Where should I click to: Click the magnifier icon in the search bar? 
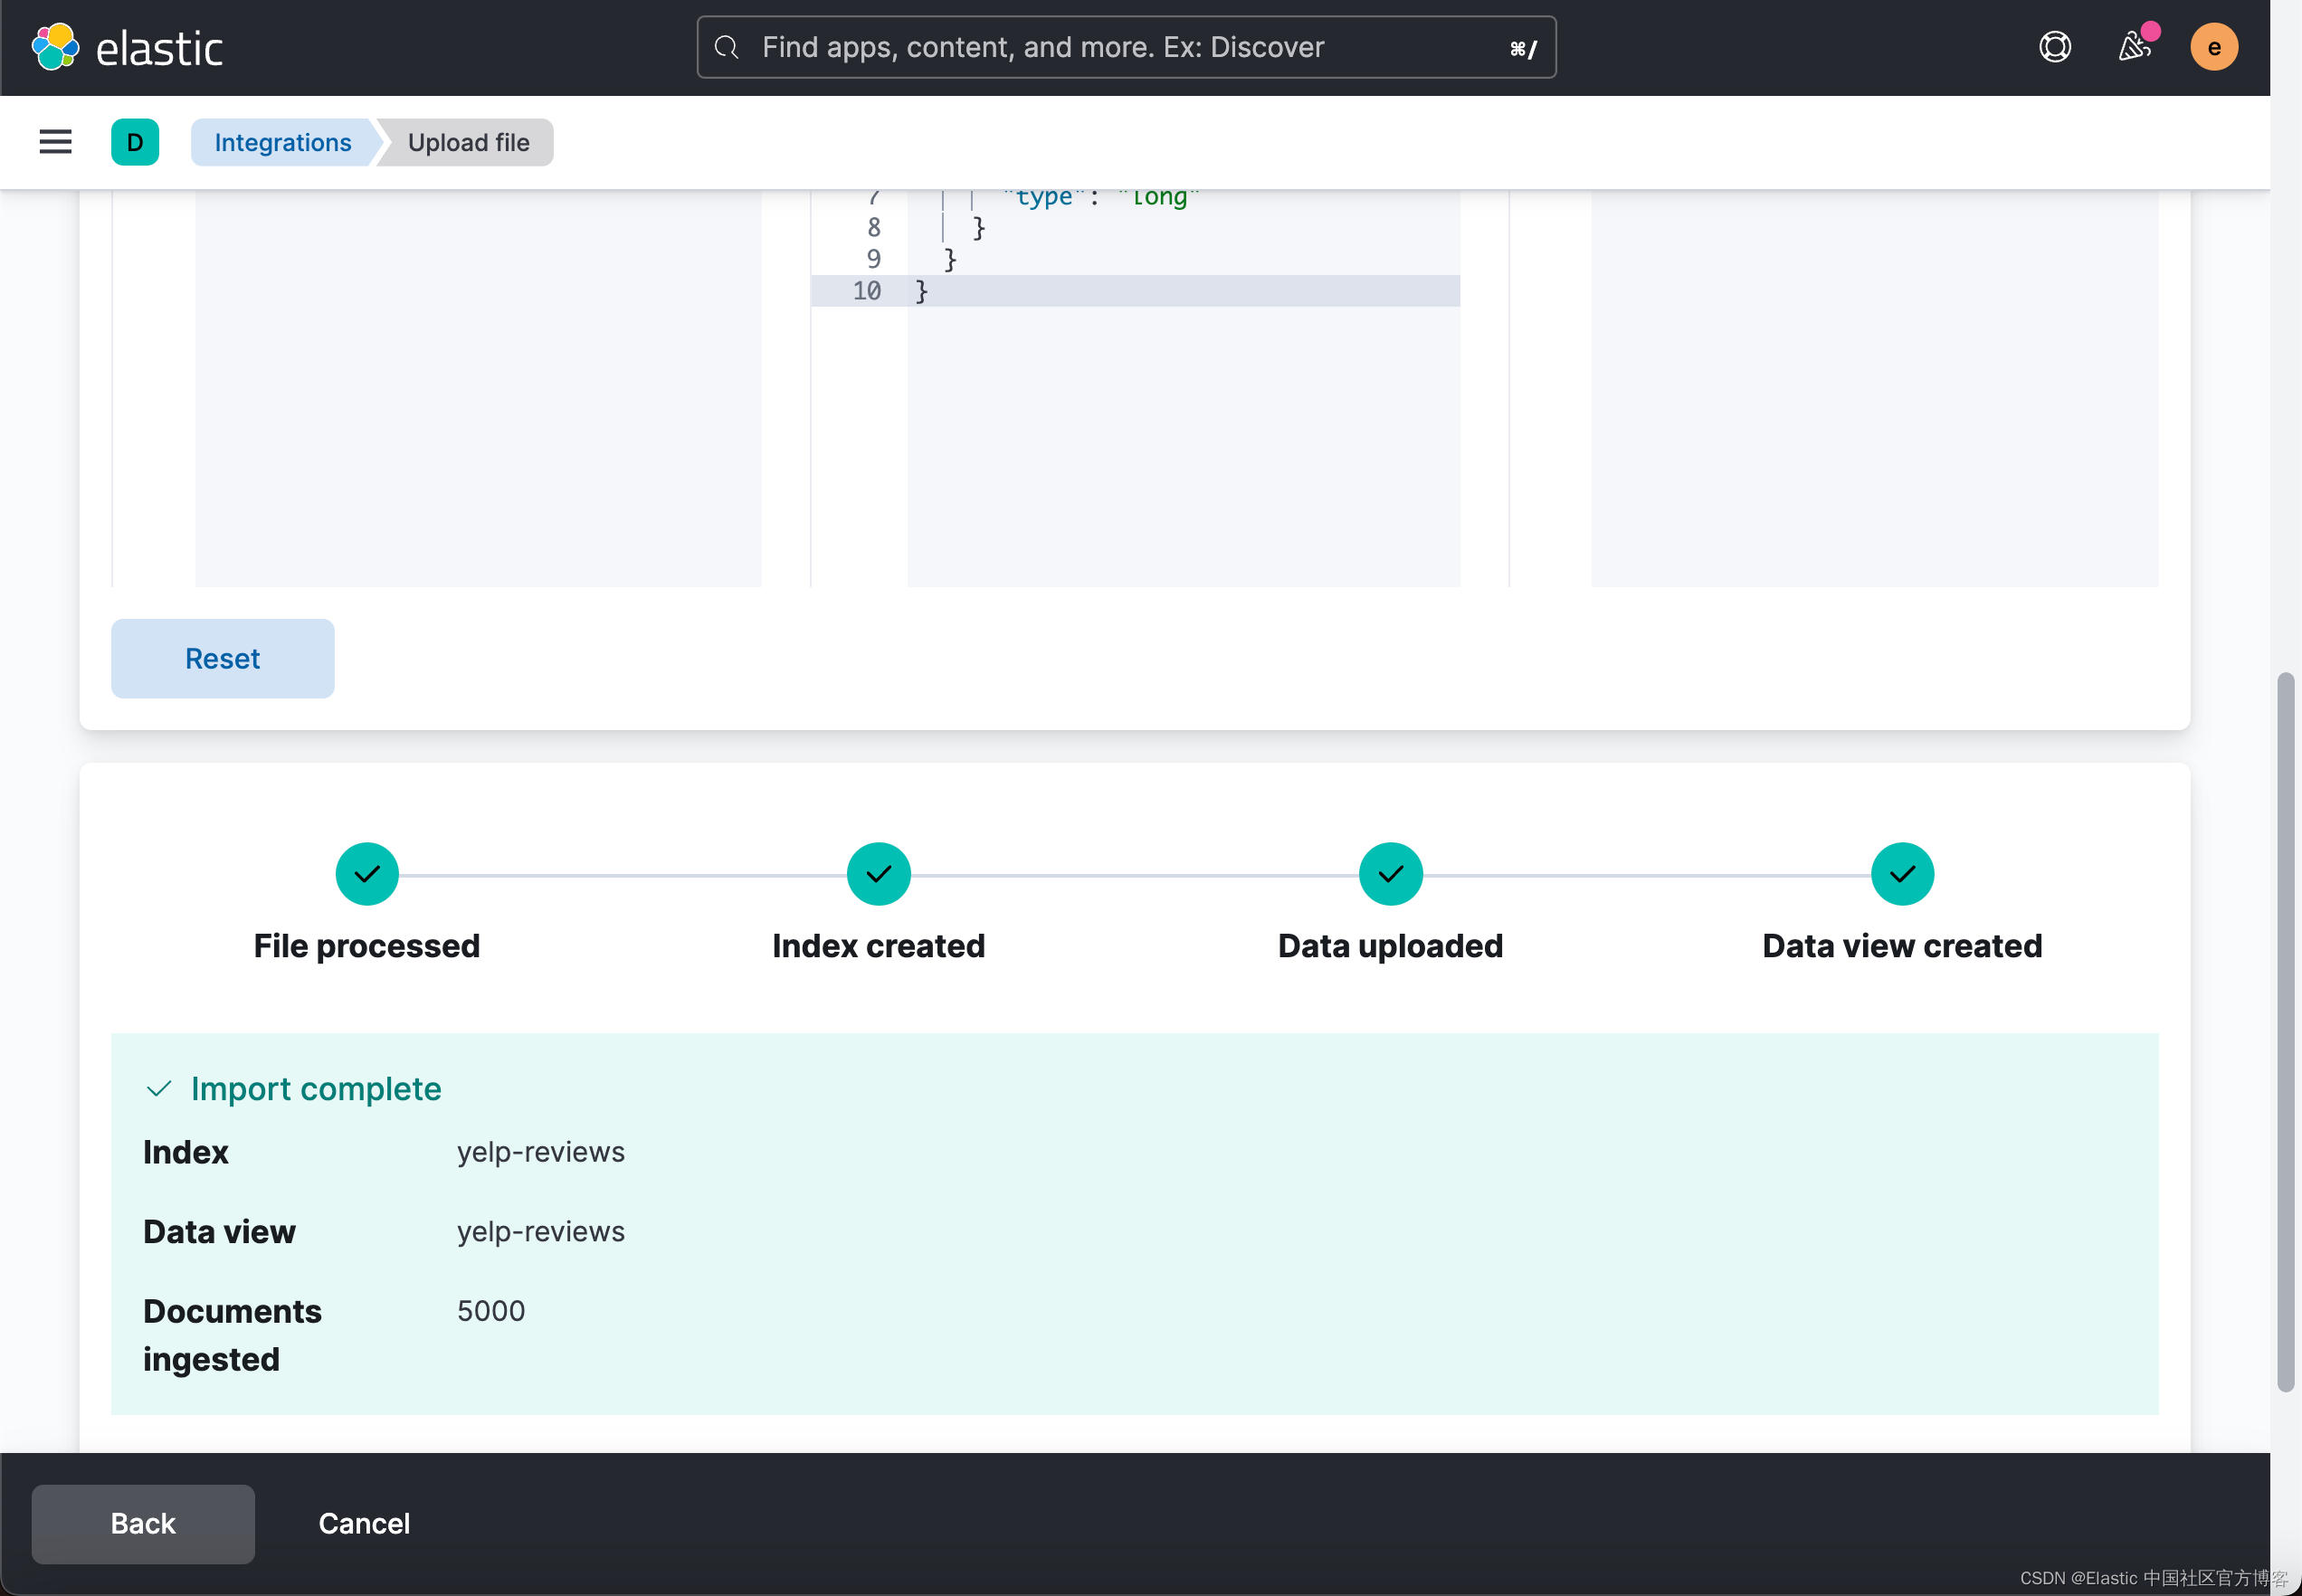pos(726,47)
